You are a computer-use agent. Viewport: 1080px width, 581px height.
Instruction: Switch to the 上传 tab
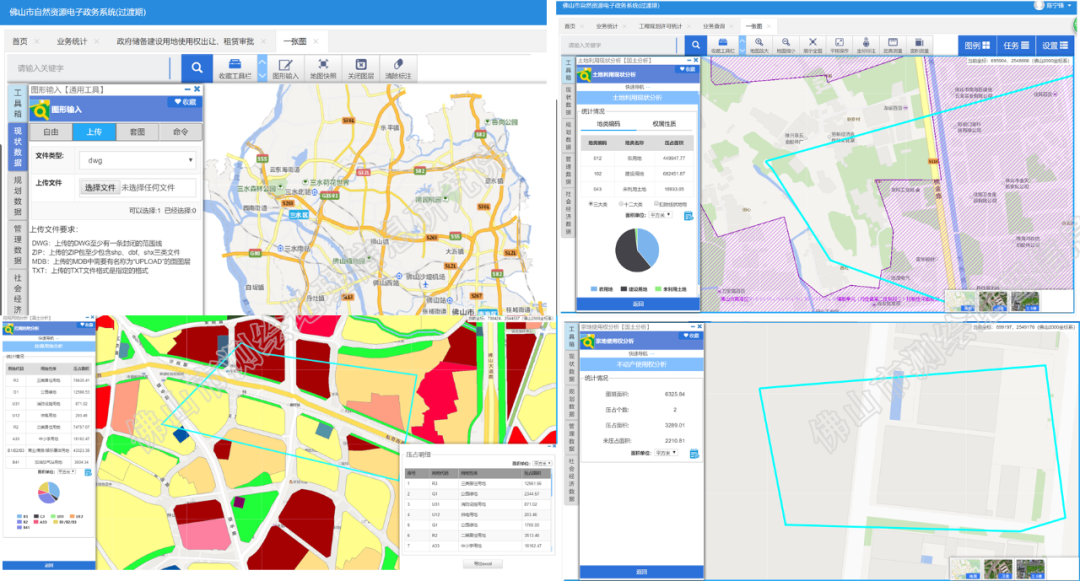click(94, 131)
